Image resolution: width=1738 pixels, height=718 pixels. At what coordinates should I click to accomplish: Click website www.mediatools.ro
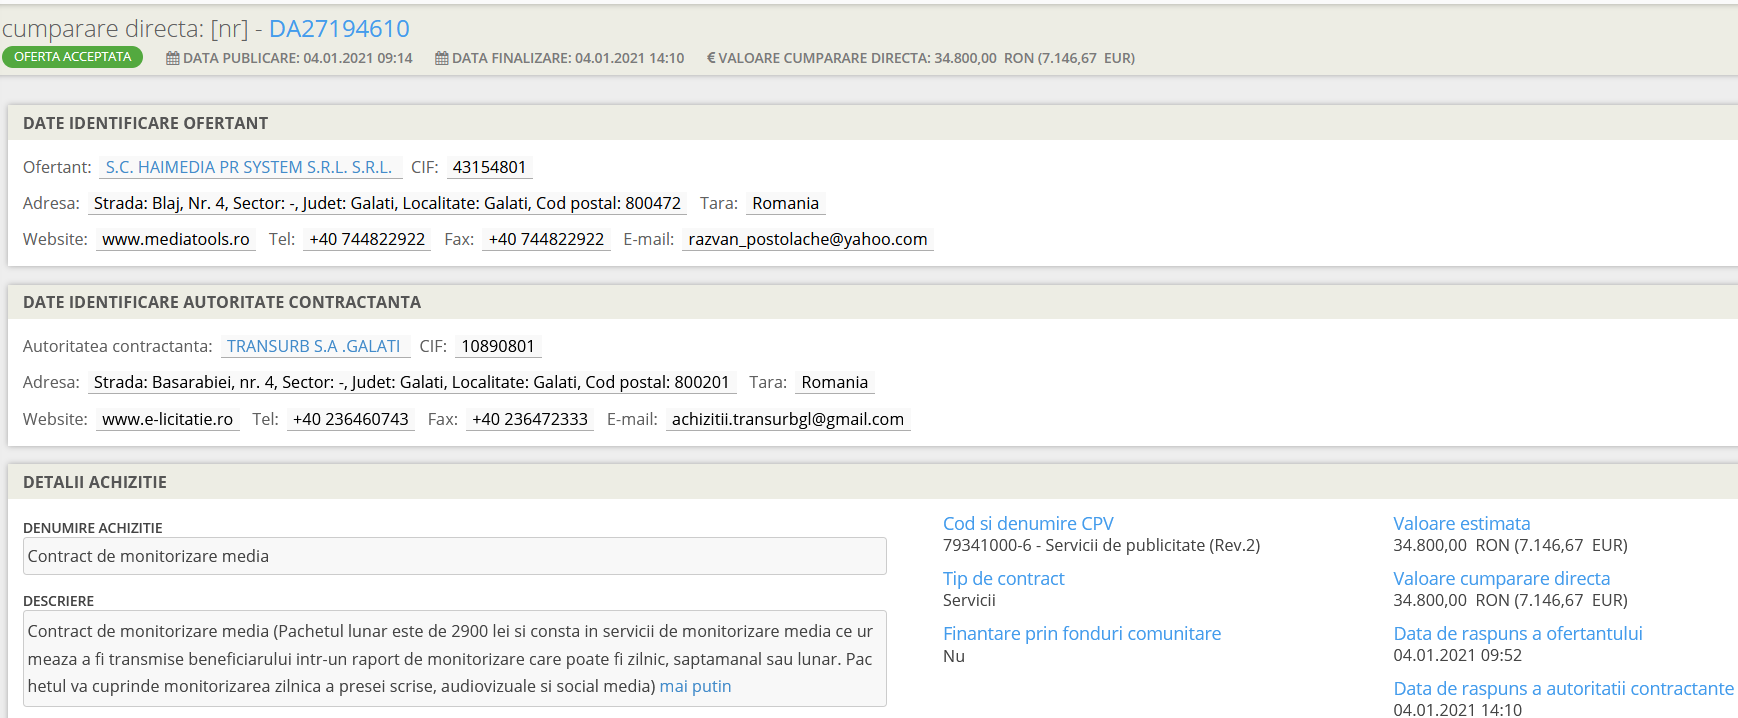coord(176,239)
